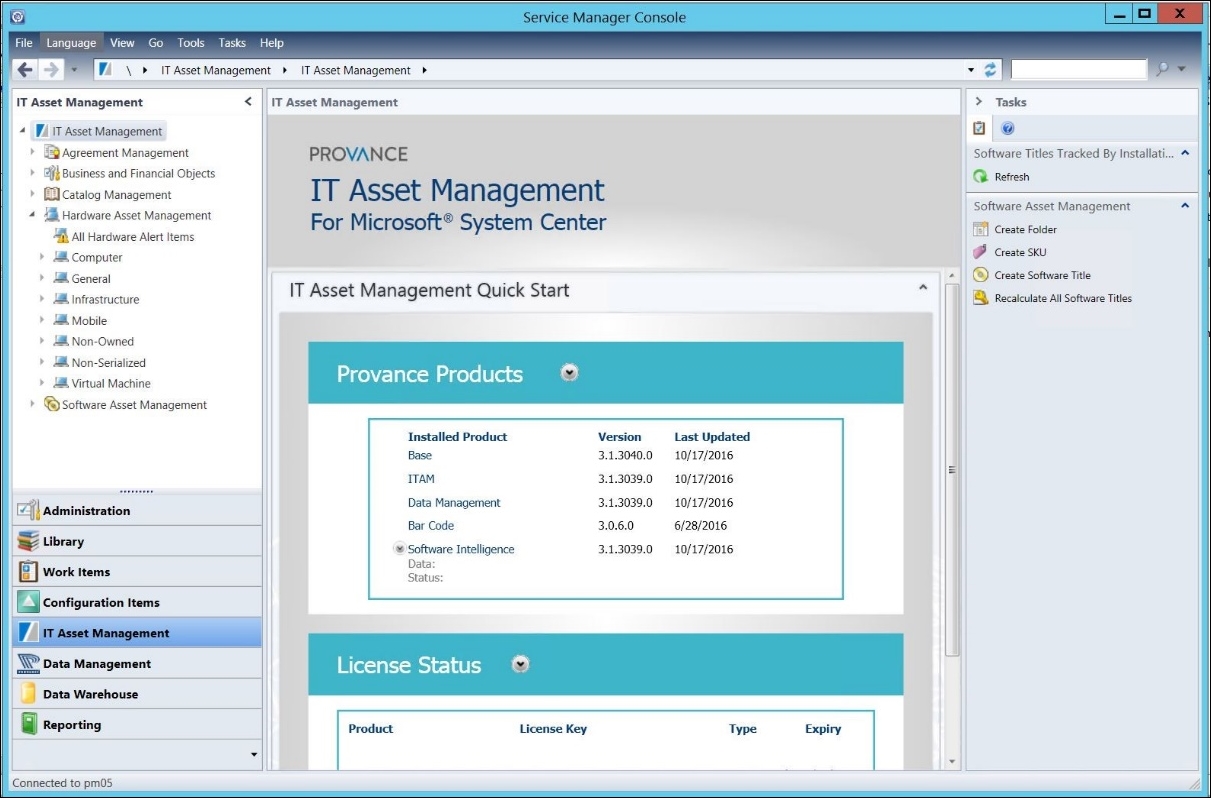This screenshot has width=1211, height=798.
Task: Click the Recalculate All Software Titles icon
Action: tap(981, 298)
